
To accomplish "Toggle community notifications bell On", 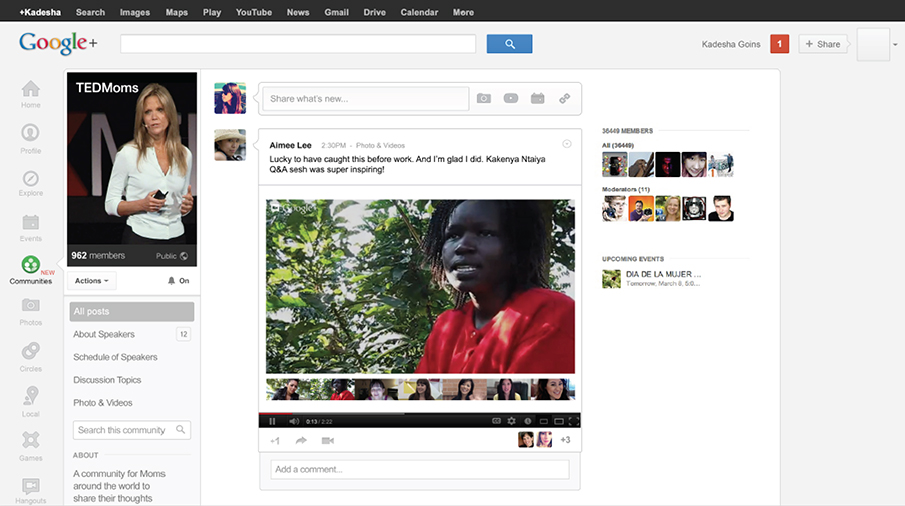I will click(178, 281).
